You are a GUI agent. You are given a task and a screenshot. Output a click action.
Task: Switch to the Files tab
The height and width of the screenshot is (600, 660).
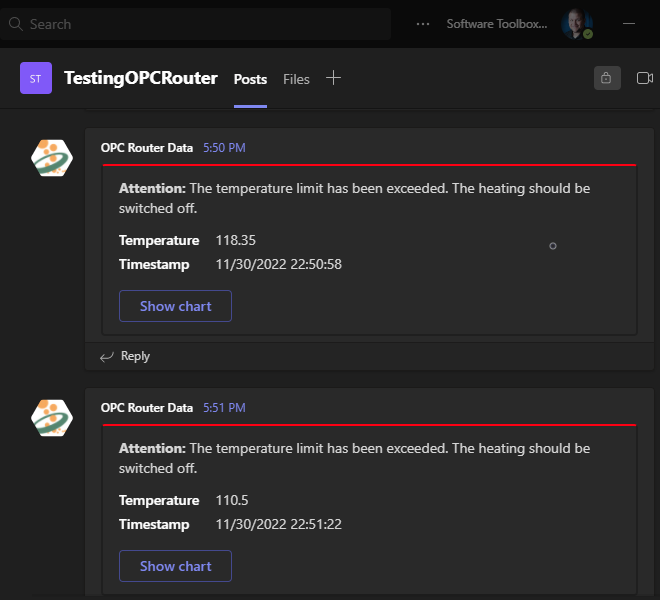[296, 79]
